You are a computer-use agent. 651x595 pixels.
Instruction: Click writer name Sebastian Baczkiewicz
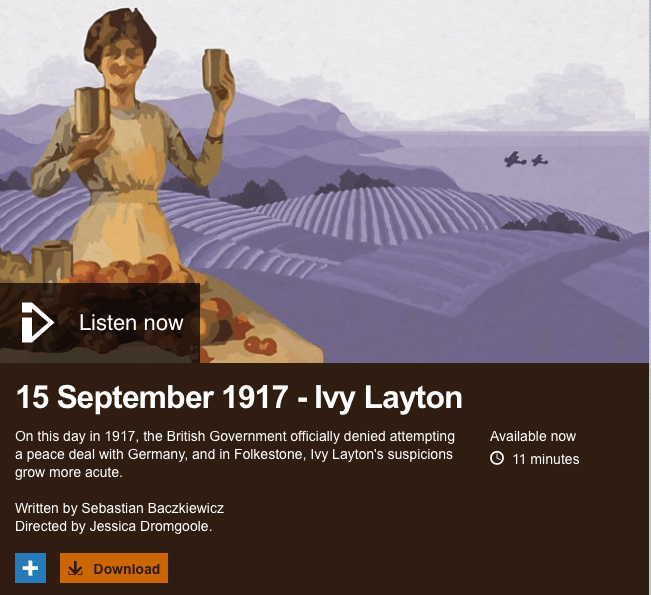coord(152,508)
